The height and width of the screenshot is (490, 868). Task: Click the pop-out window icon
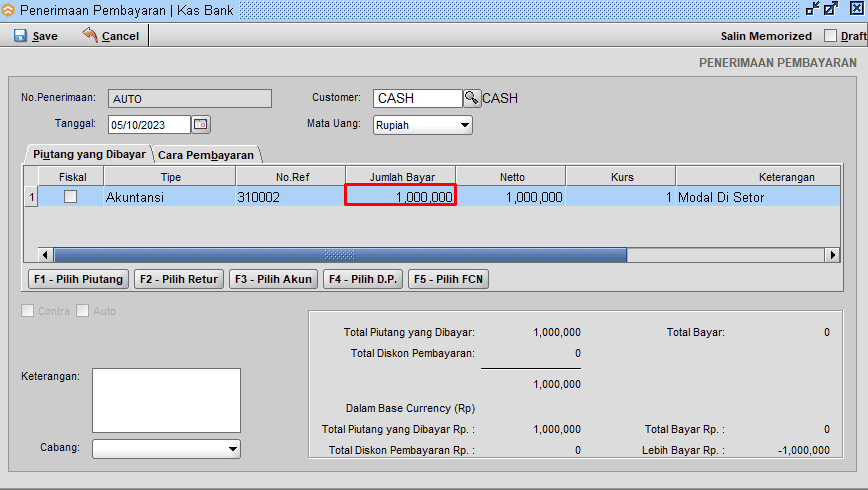(x=831, y=8)
